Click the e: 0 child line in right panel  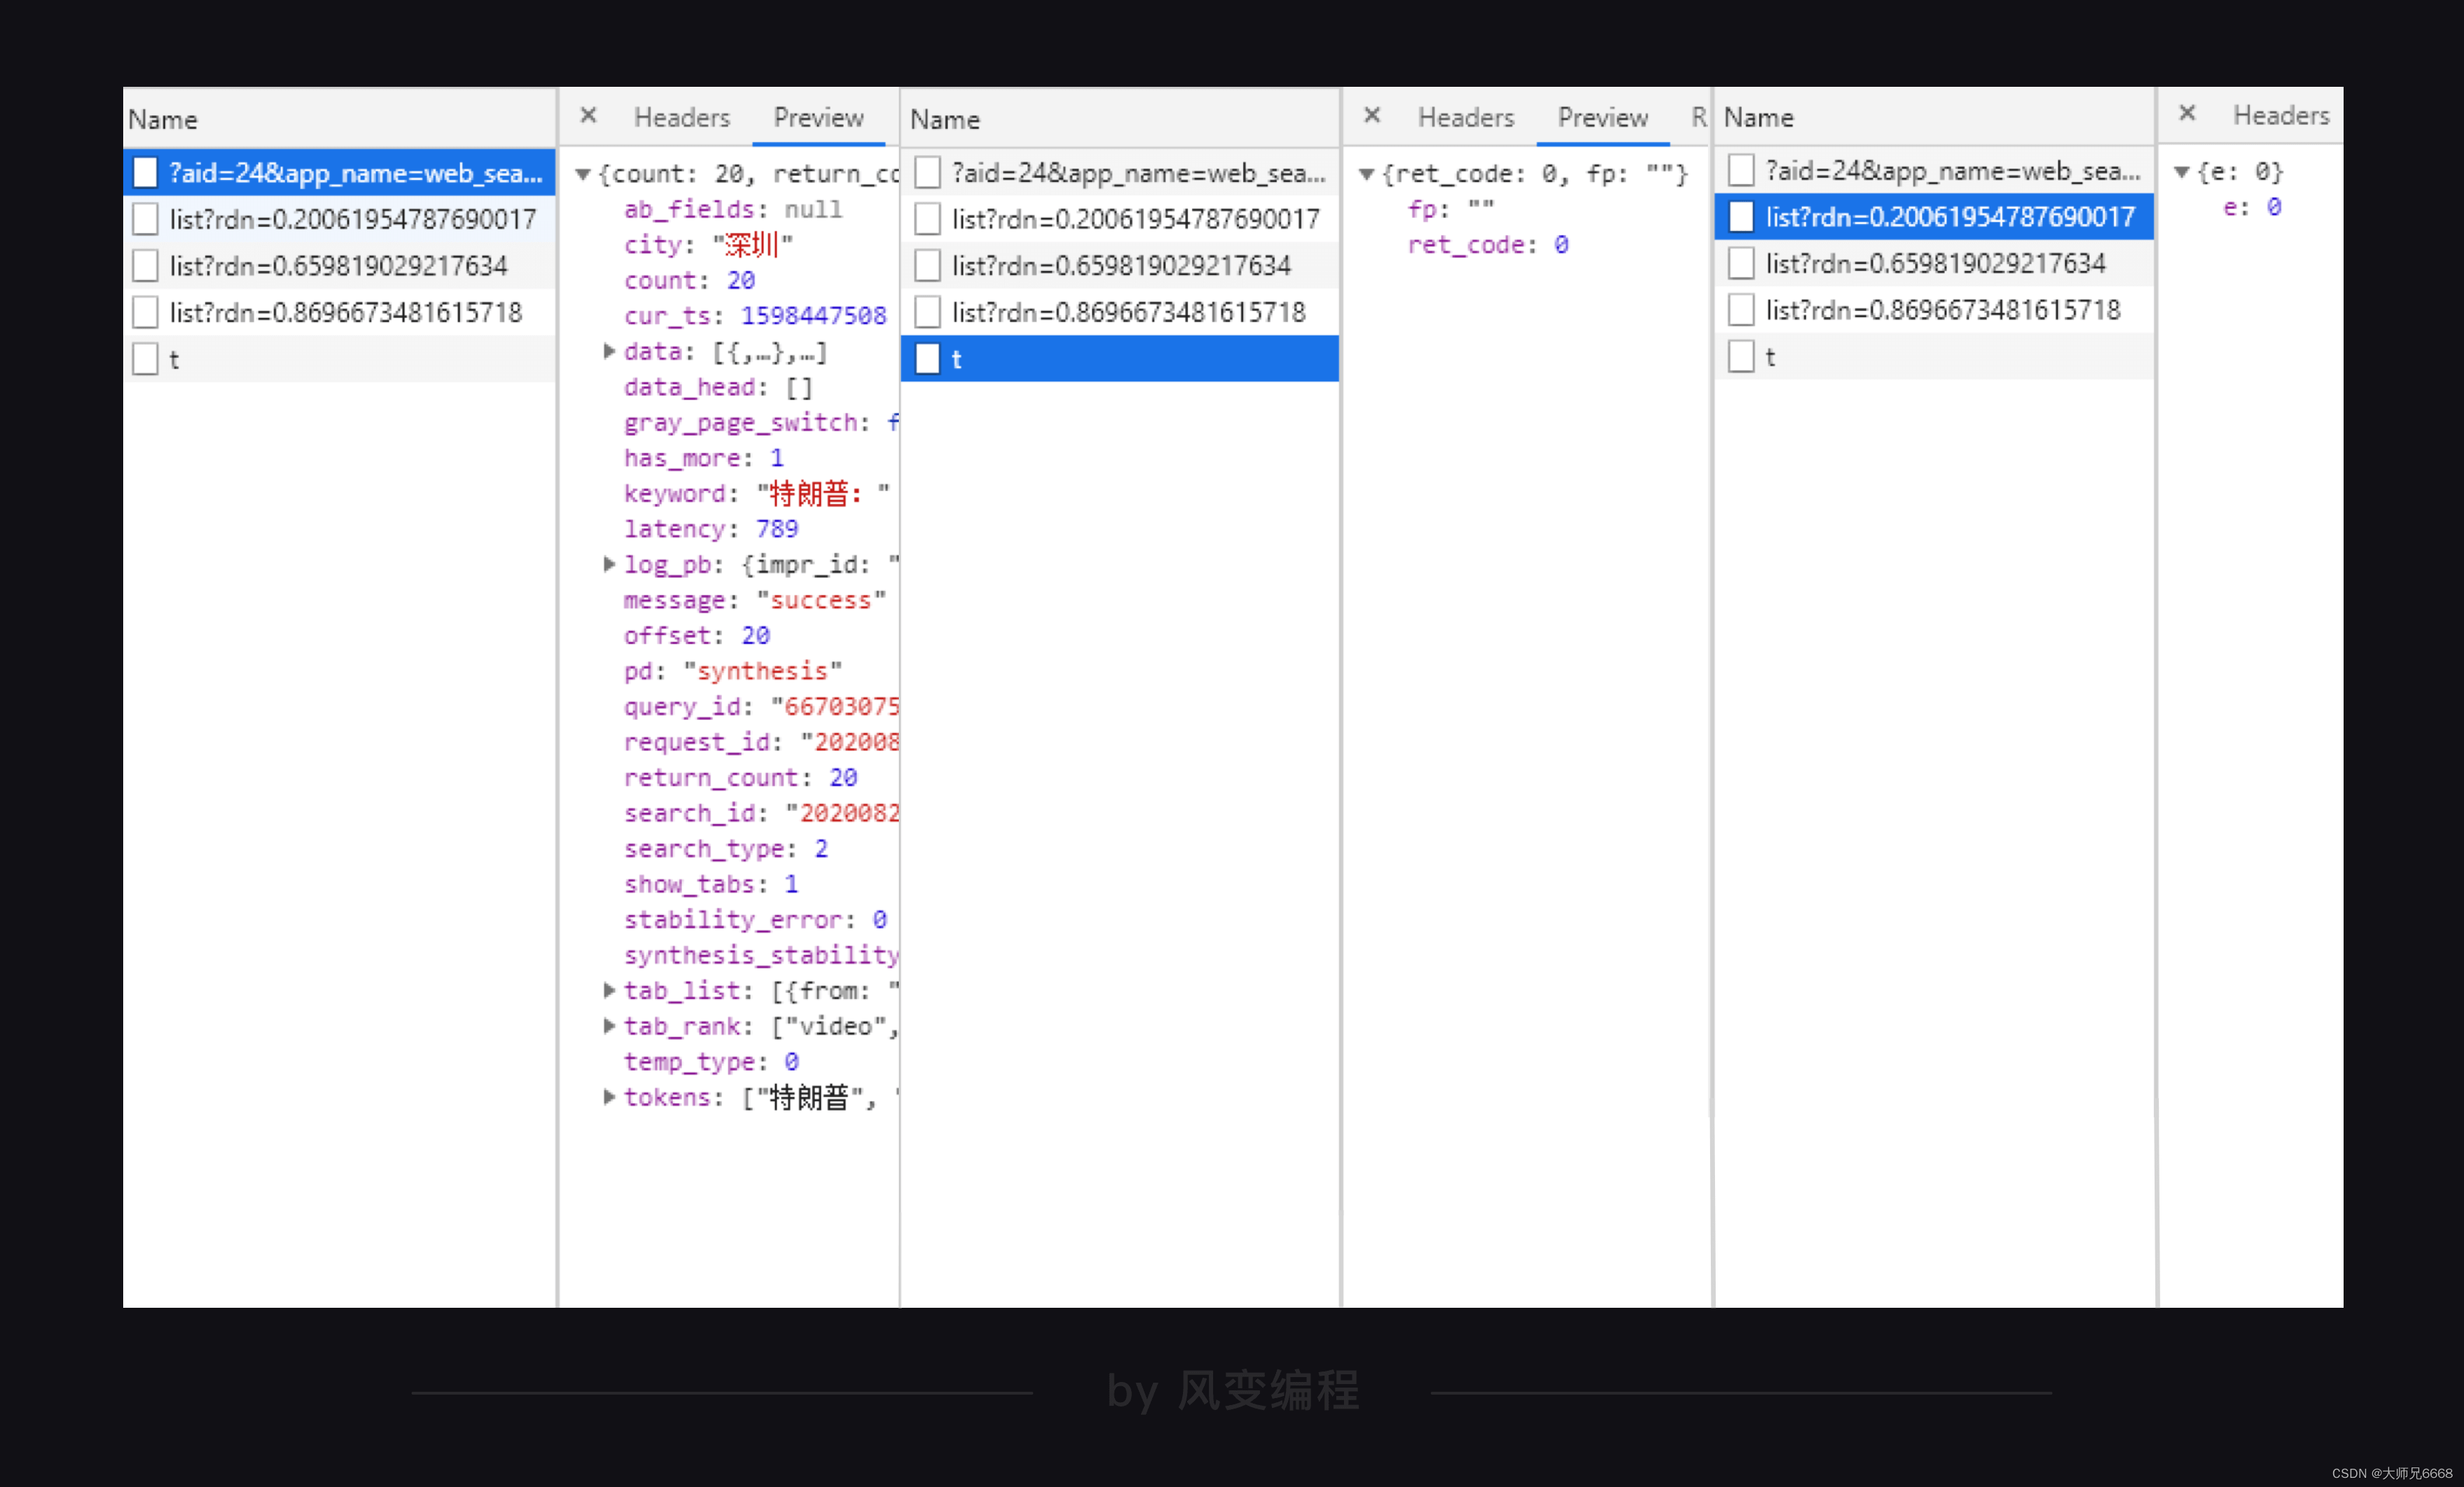tap(2252, 207)
